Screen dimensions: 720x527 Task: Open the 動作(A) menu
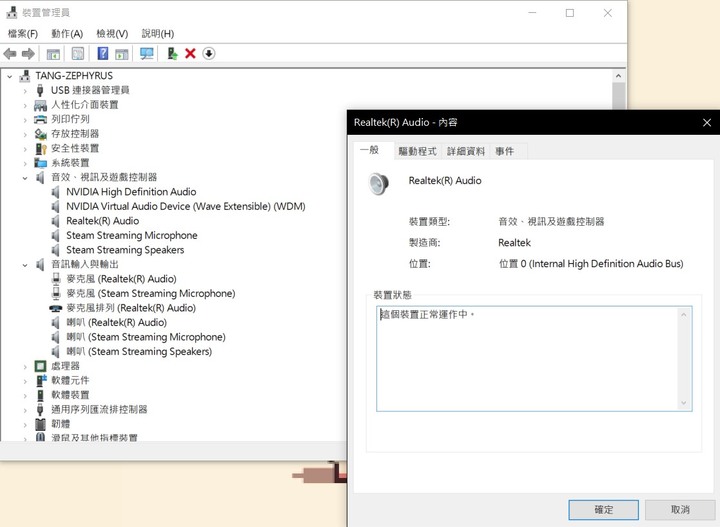click(x=67, y=34)
